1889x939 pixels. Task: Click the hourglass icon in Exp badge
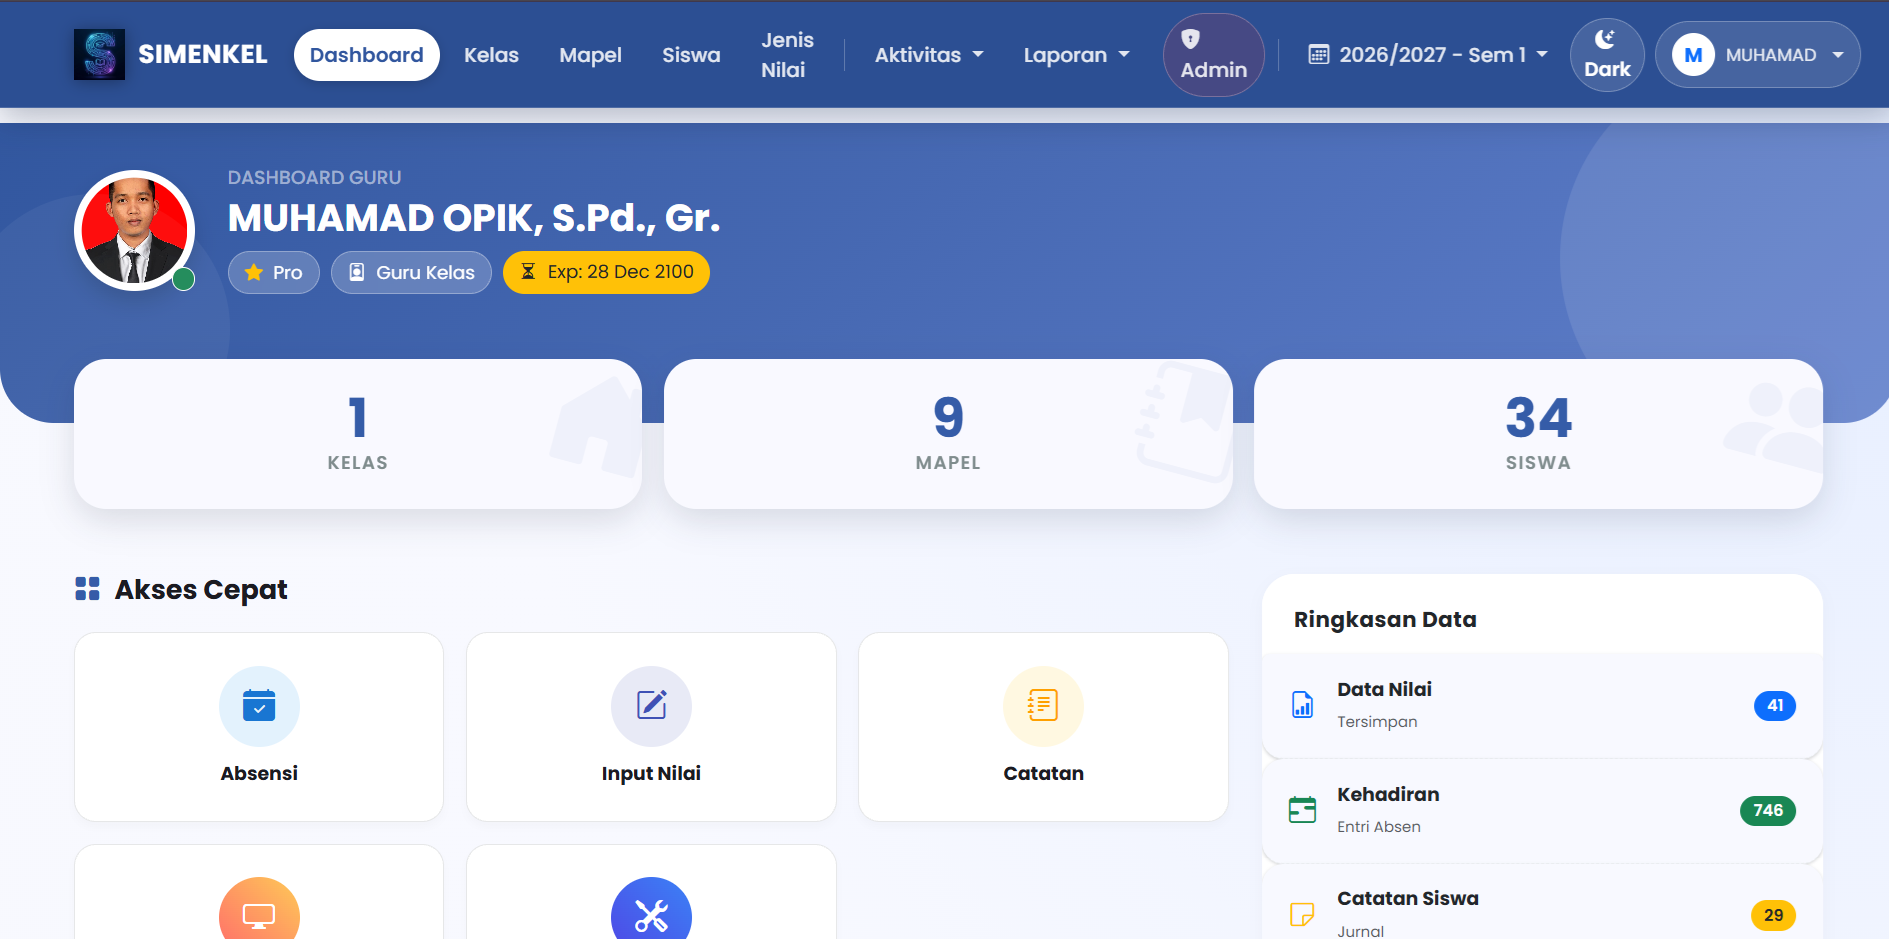[x=528, y=272]
